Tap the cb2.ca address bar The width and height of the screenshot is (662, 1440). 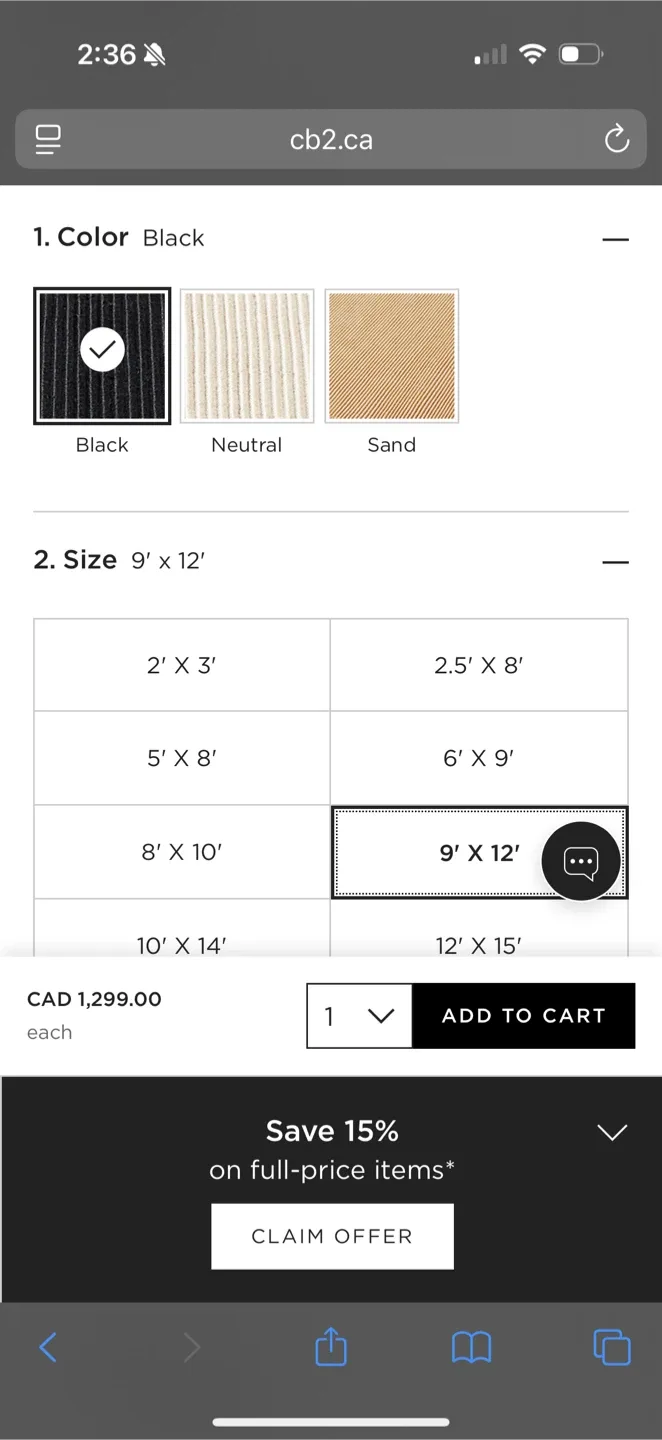330,139
